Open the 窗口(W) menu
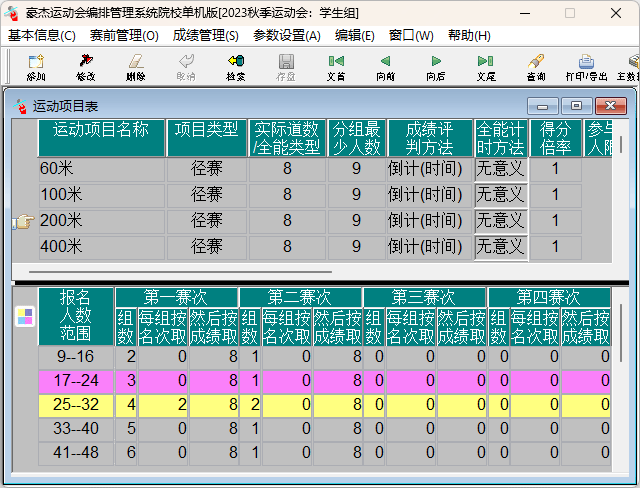 point(411,35)
